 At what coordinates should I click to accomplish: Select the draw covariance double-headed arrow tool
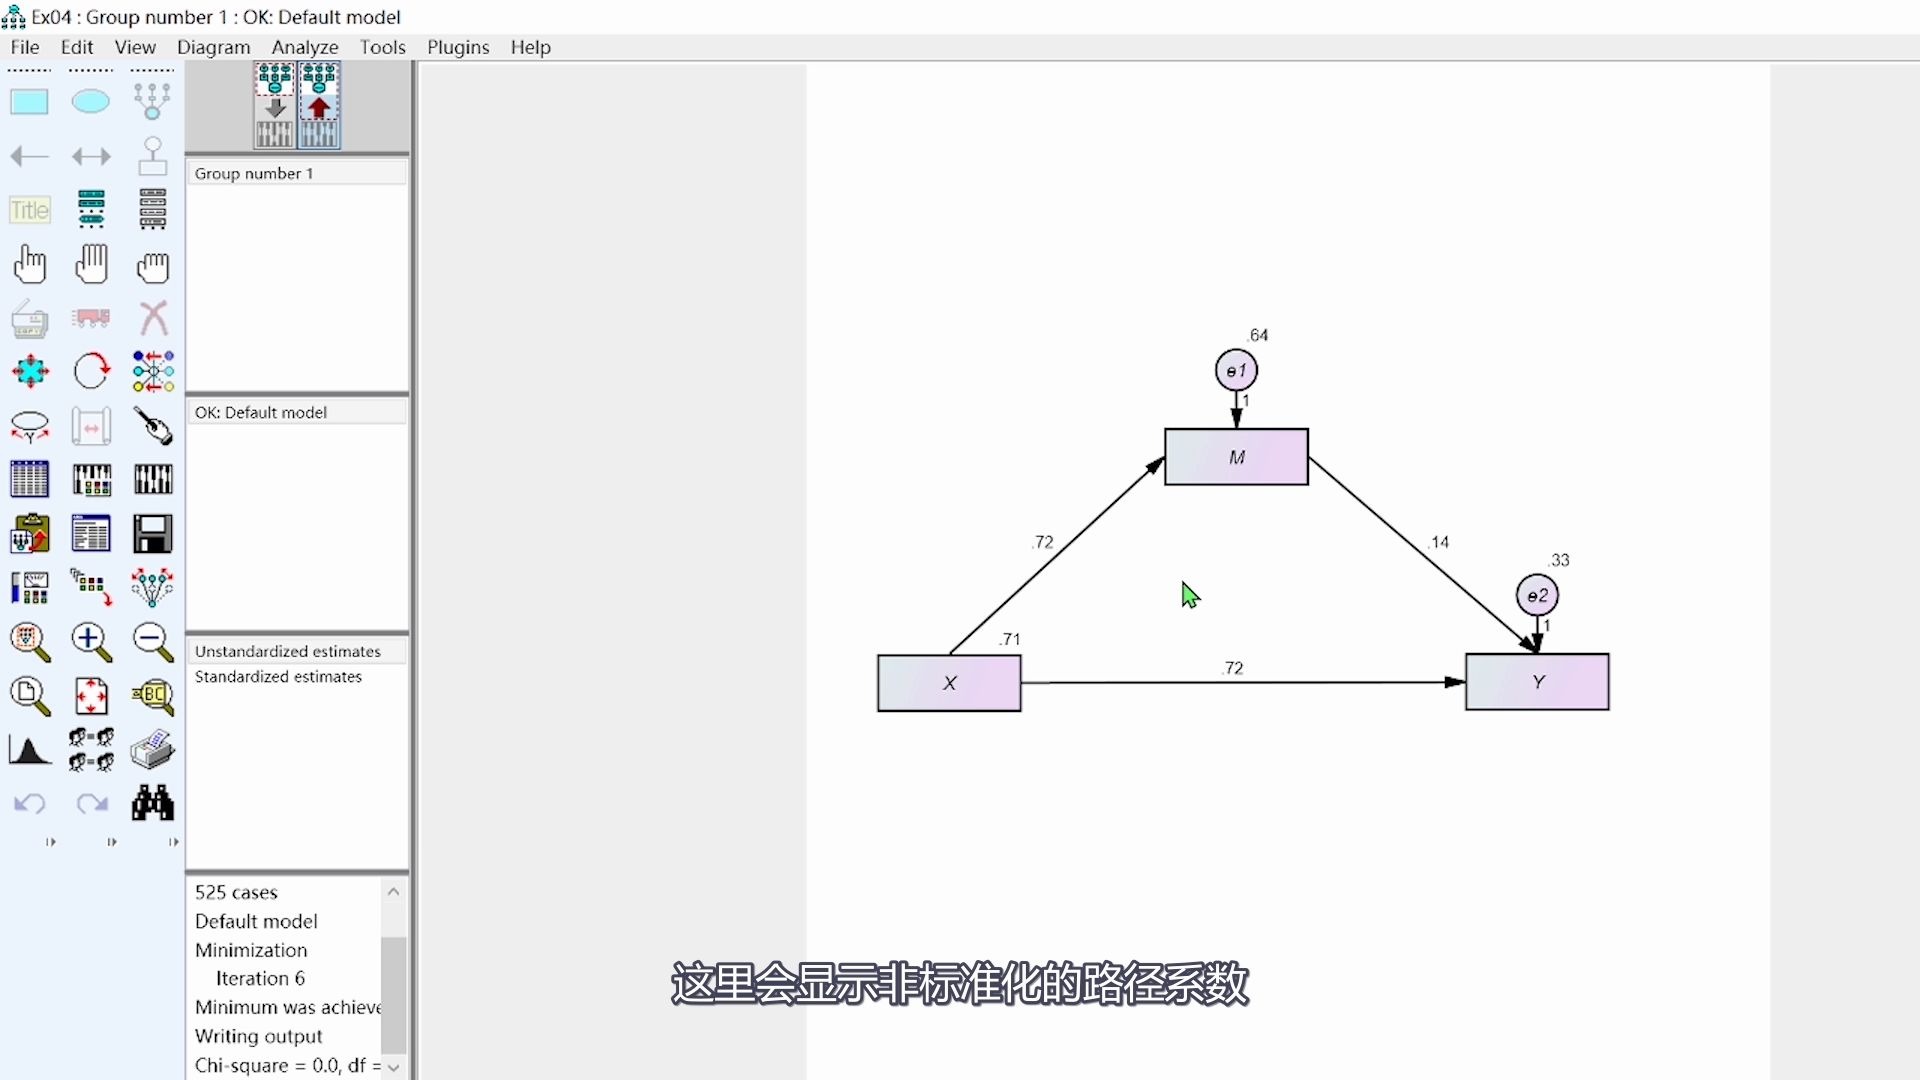coord(91,156)
